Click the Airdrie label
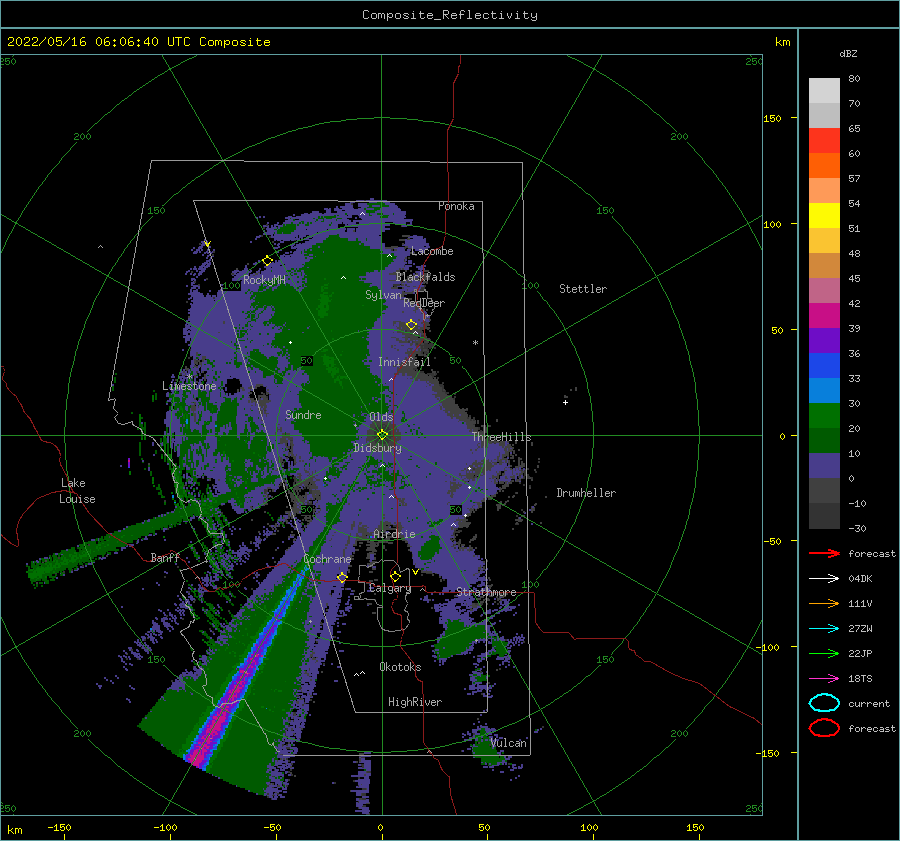900x841 pixels. tap(394, 534)
